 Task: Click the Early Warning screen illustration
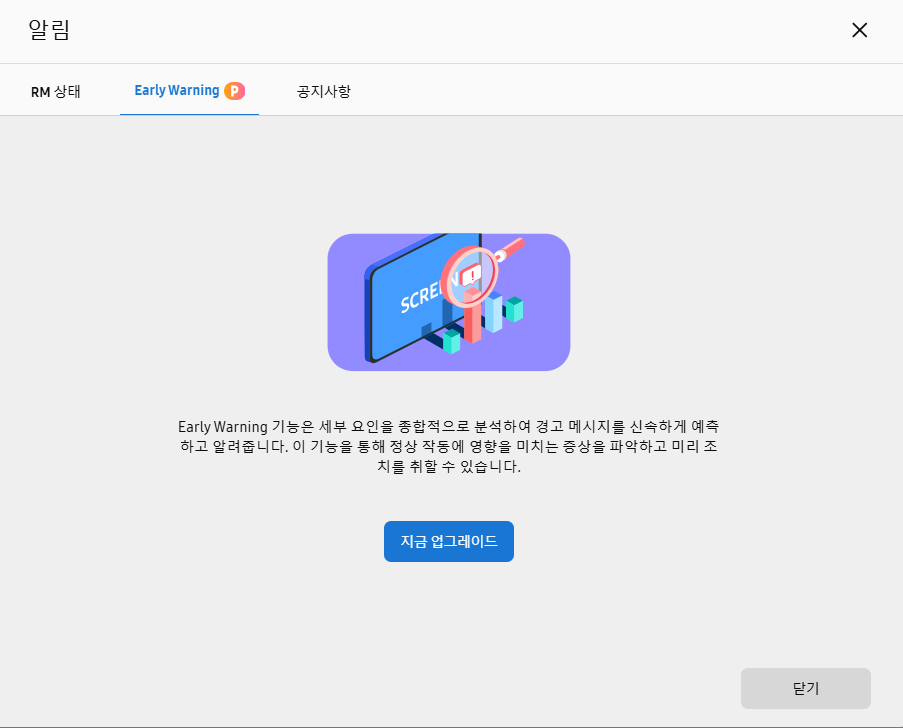pos(449,302)
